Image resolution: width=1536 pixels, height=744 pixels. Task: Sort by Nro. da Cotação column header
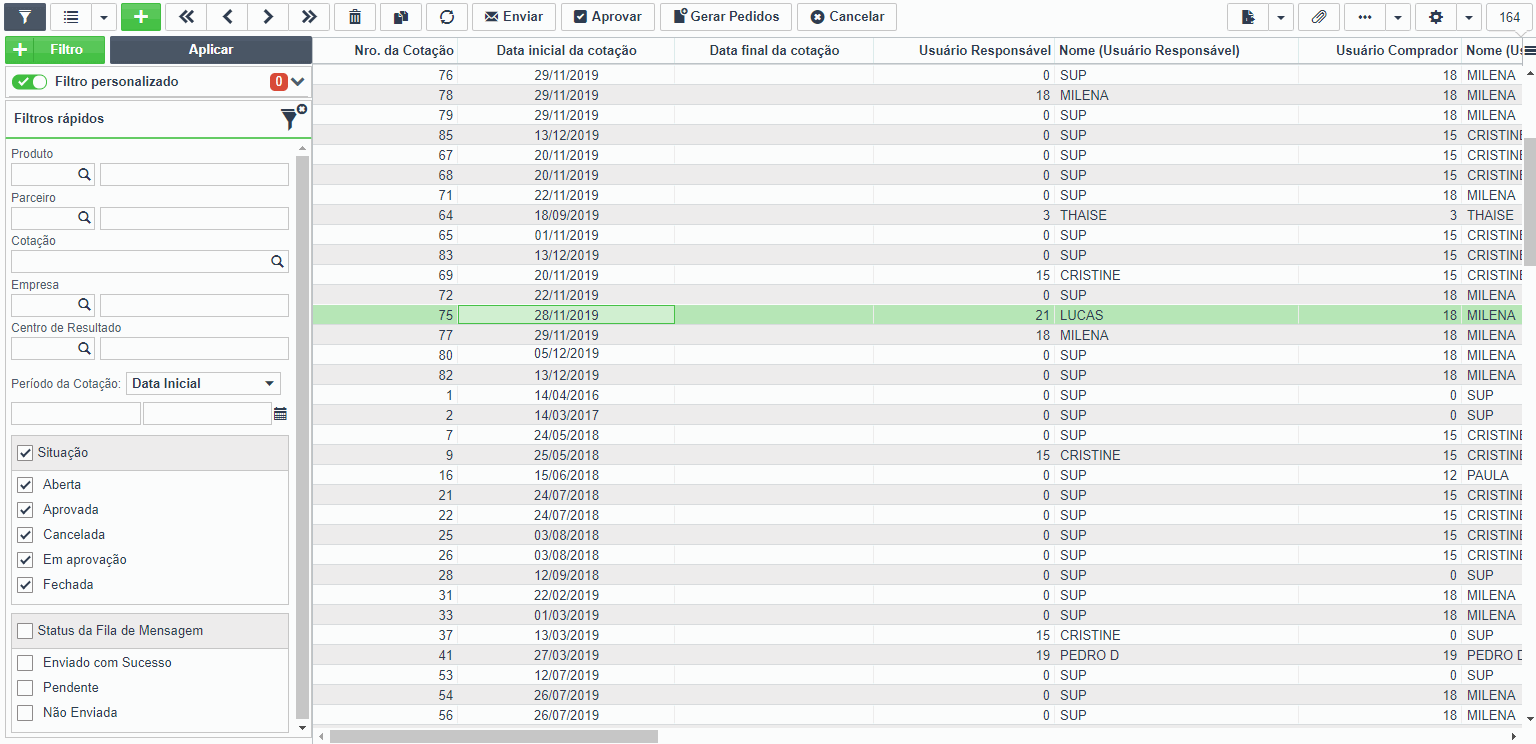(x=404, y=51)
